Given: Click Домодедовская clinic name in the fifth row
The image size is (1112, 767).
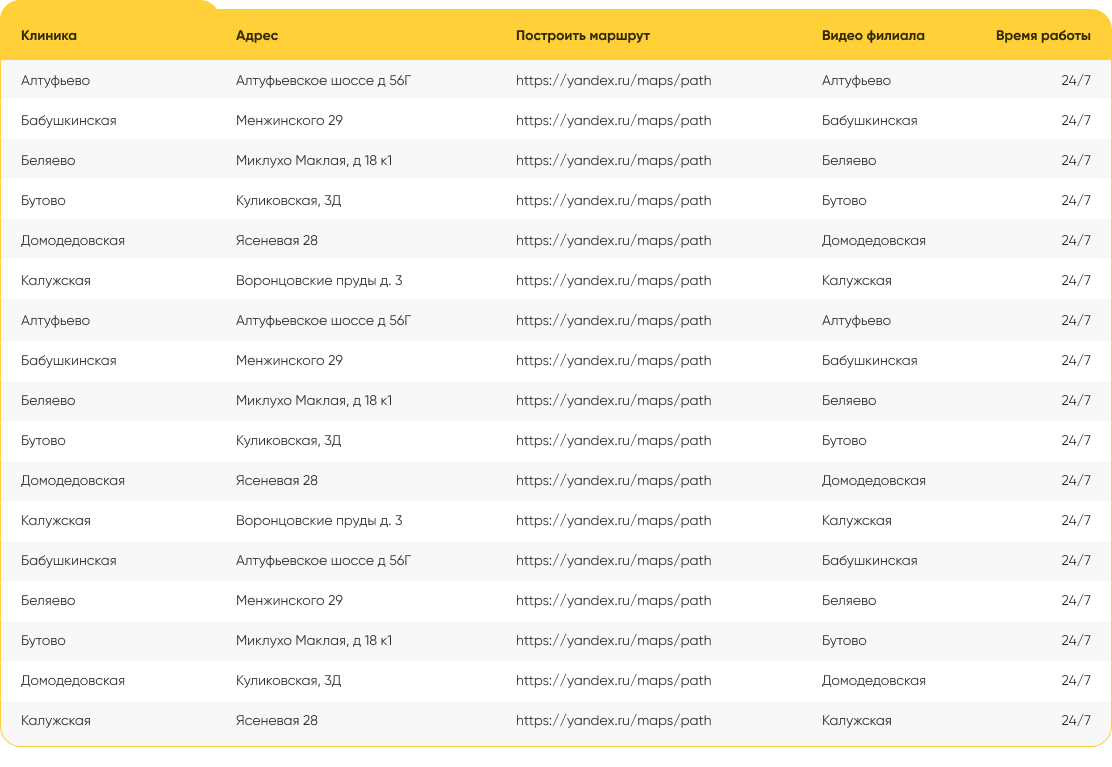Looking at the screenshot, I should 72,240.
